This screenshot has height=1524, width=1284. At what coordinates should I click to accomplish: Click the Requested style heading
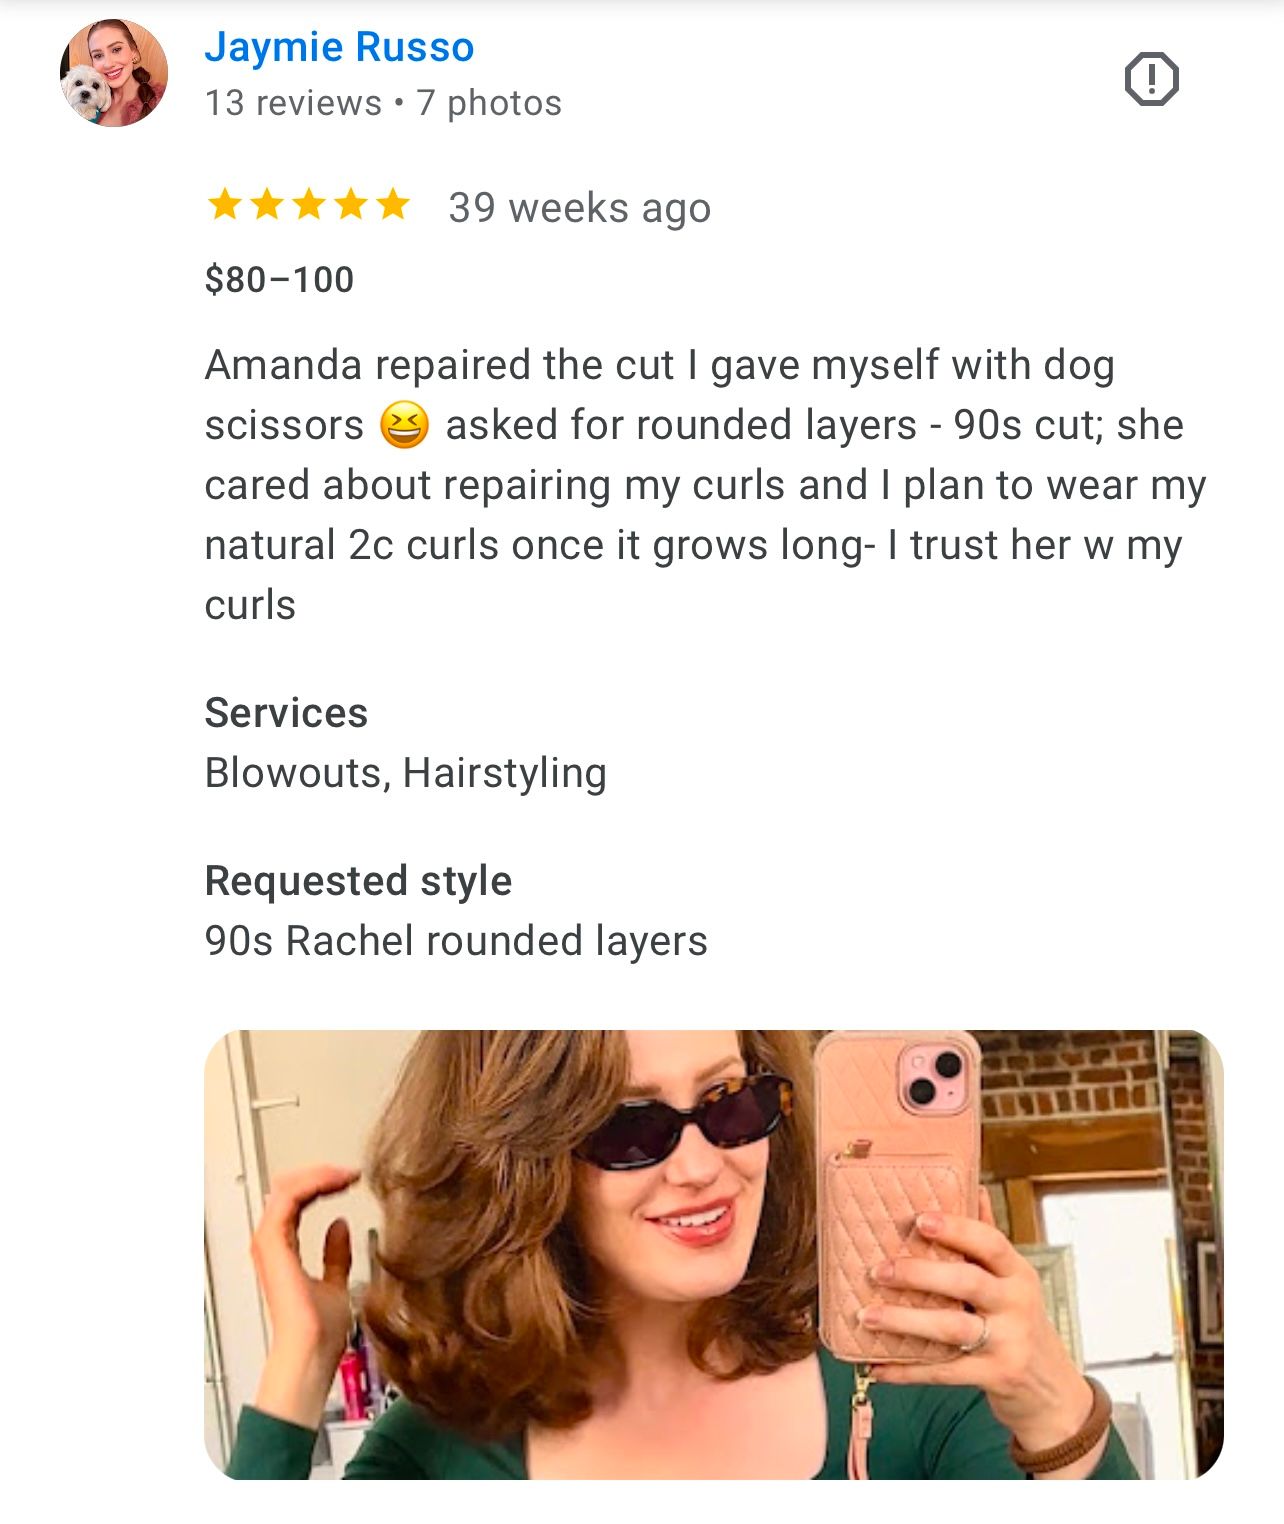(358, 881)
